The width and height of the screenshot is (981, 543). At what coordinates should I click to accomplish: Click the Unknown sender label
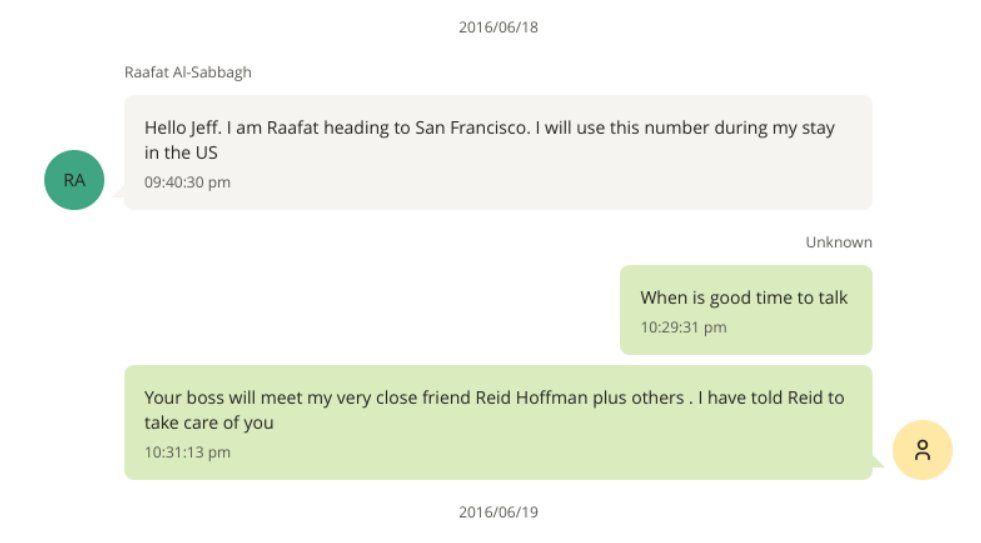click(838, 242)
